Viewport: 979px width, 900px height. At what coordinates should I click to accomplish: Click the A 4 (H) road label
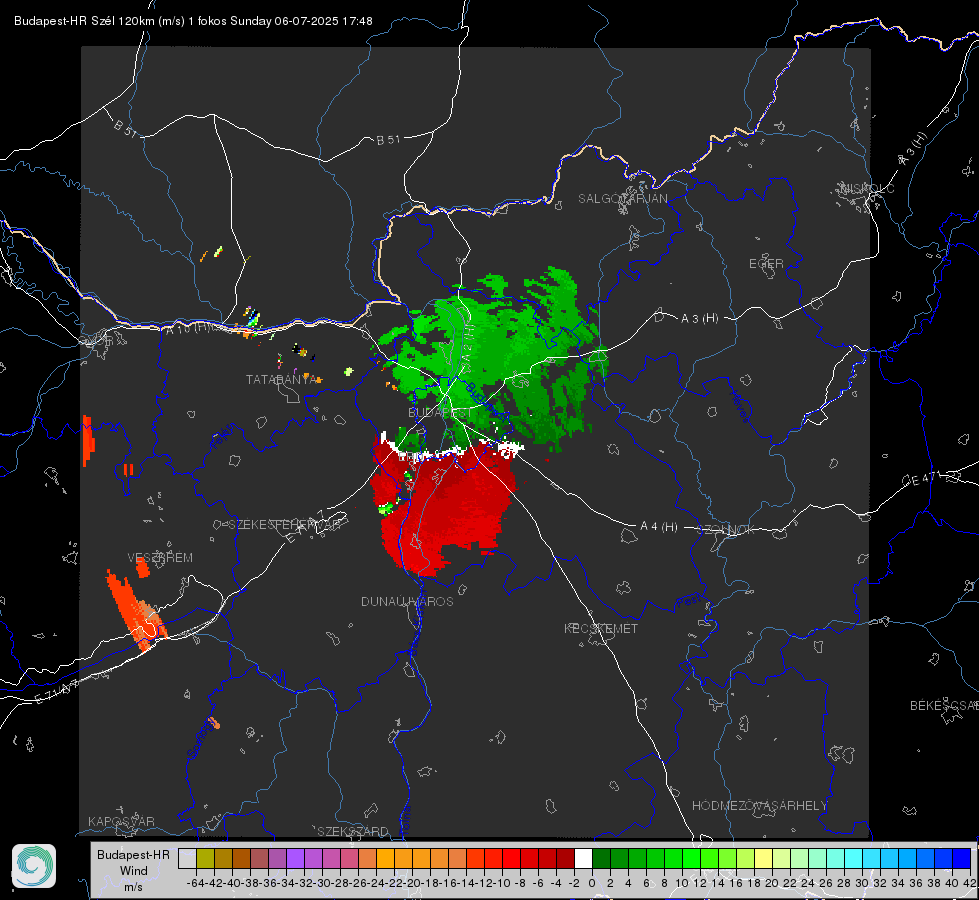pos(659,527)
